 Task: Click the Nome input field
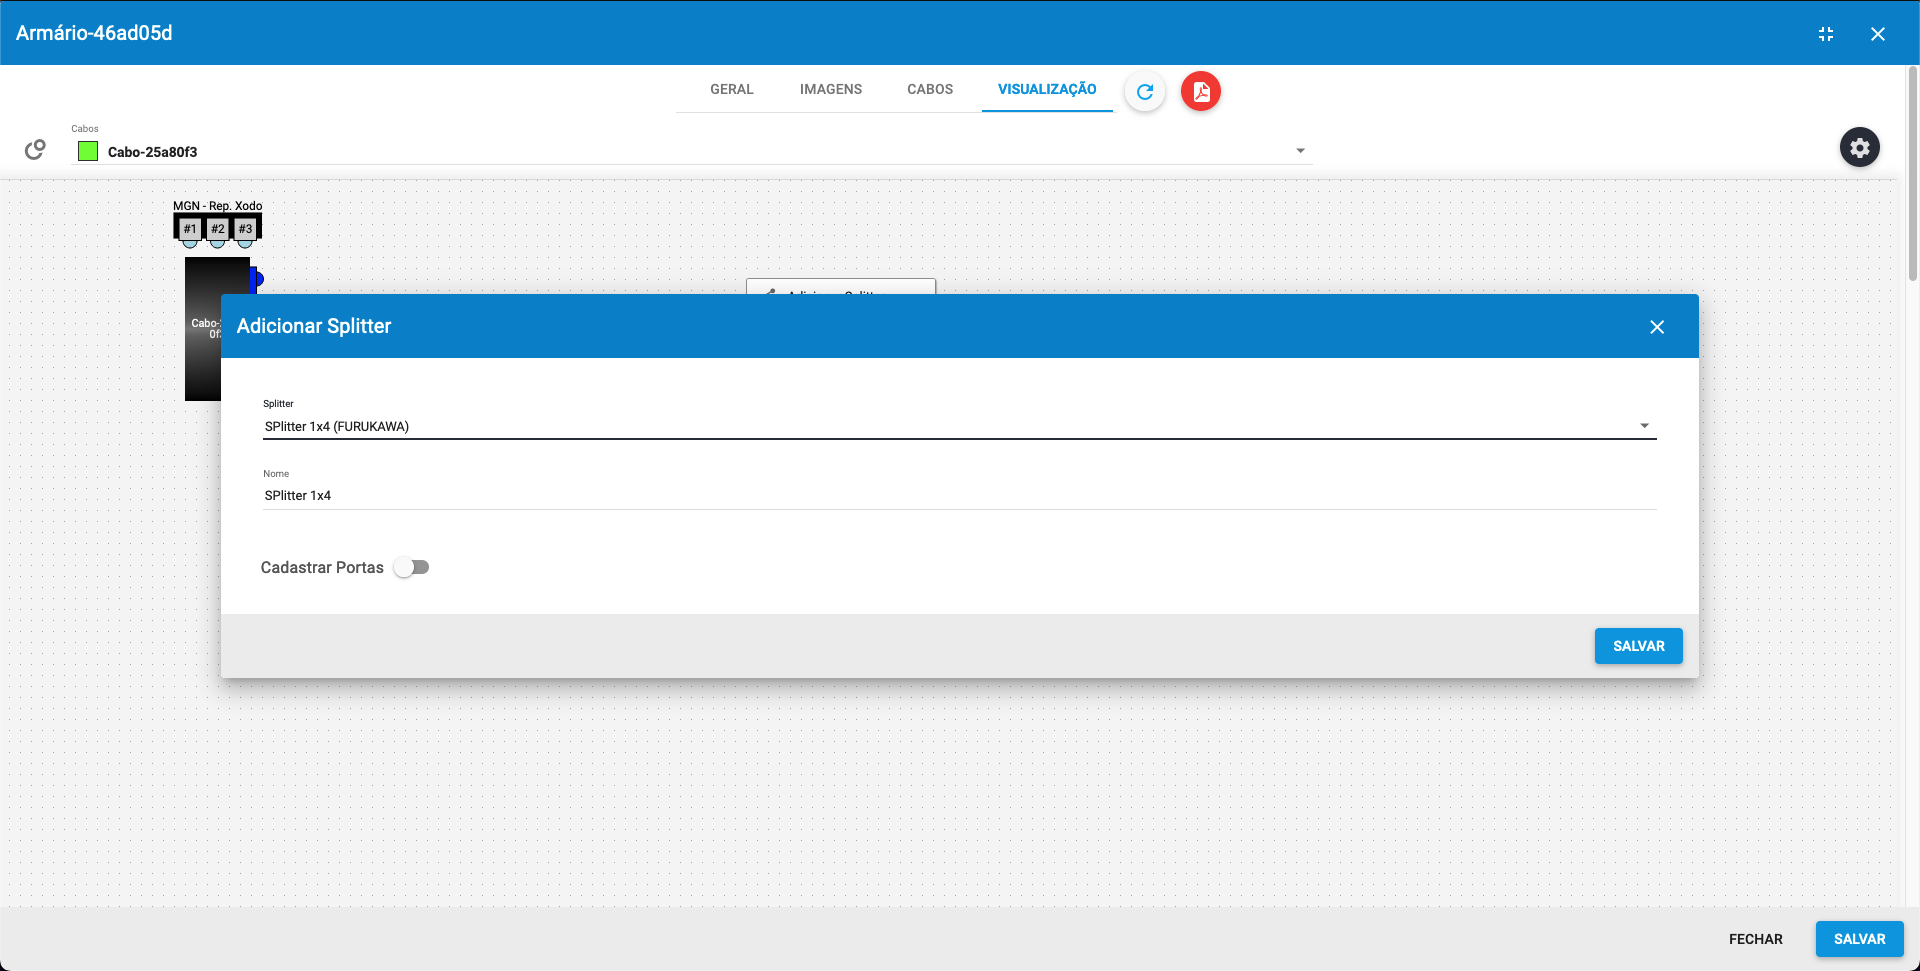pyautogui.click(x=700, y=495)
